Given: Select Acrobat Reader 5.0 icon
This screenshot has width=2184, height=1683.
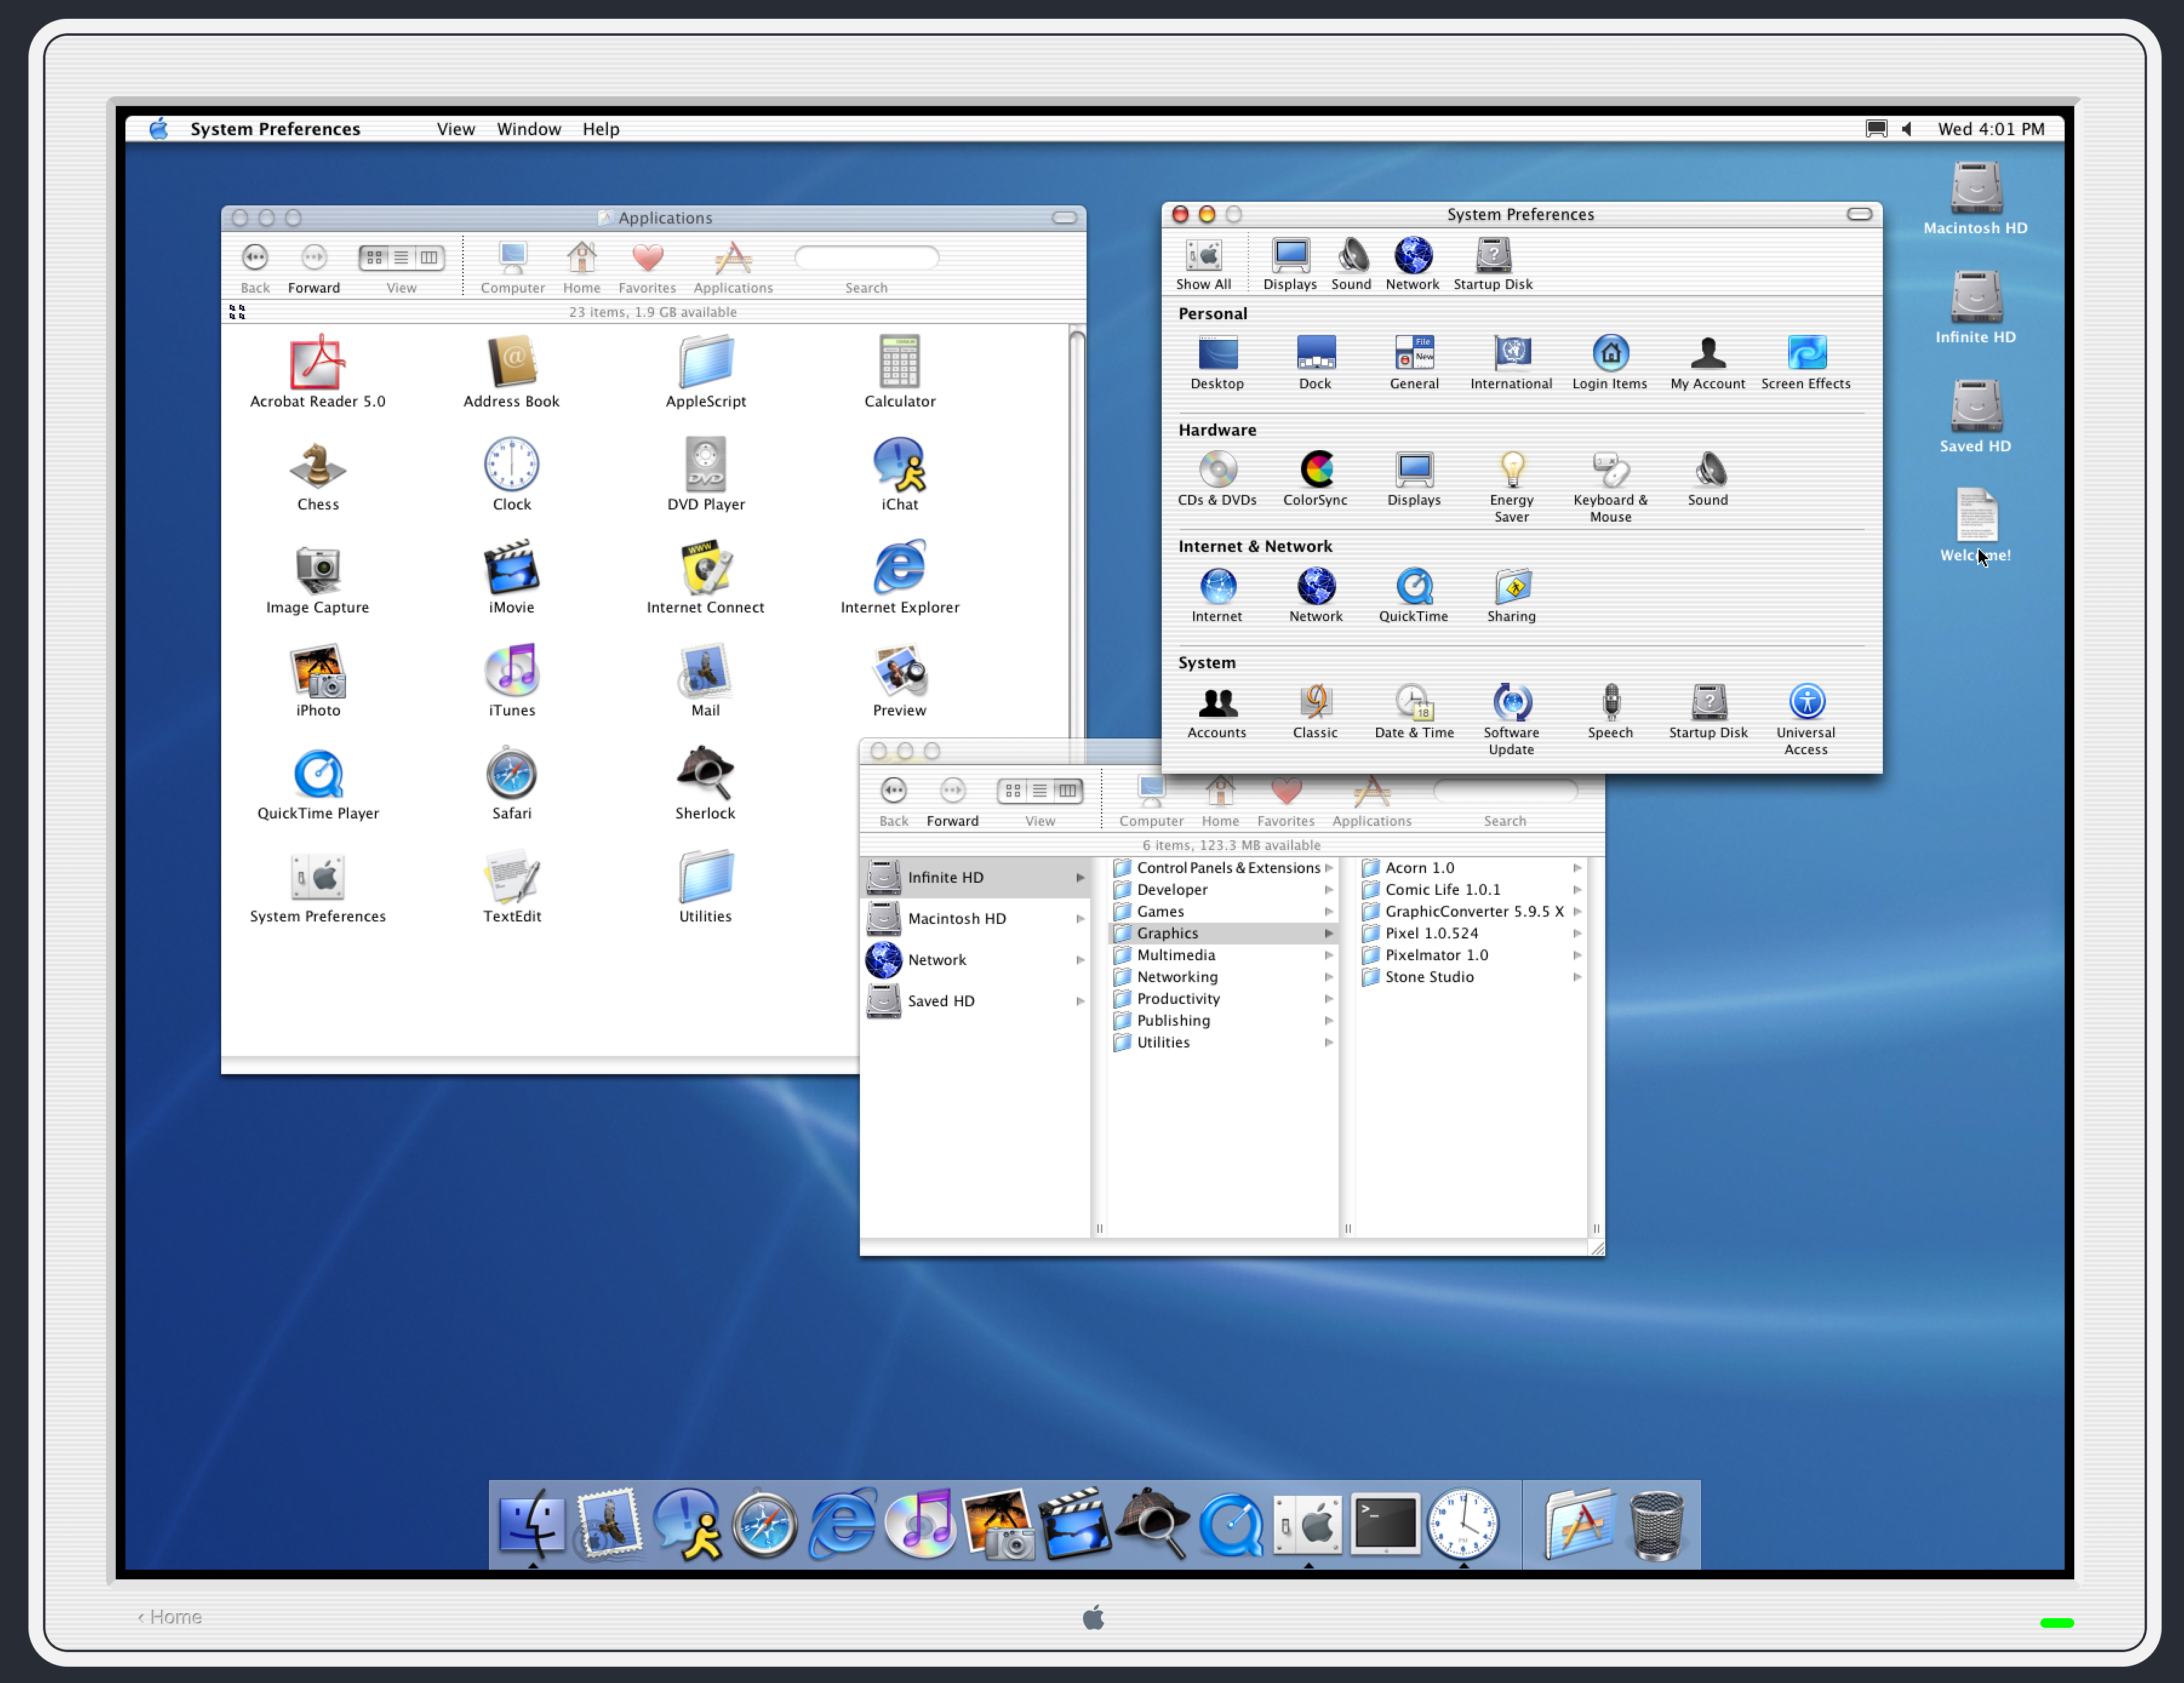Looking at the screenshot, I should (318, 372).
